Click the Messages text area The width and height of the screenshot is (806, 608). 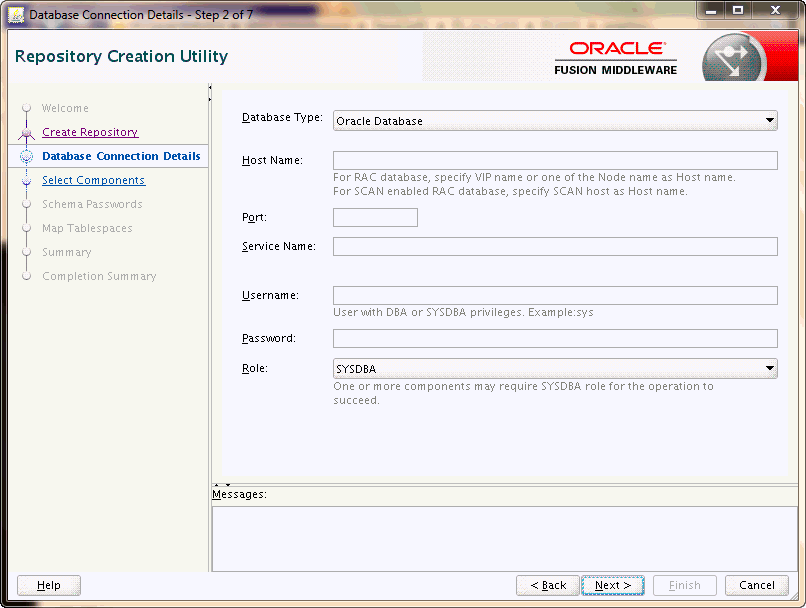(504, 539)
